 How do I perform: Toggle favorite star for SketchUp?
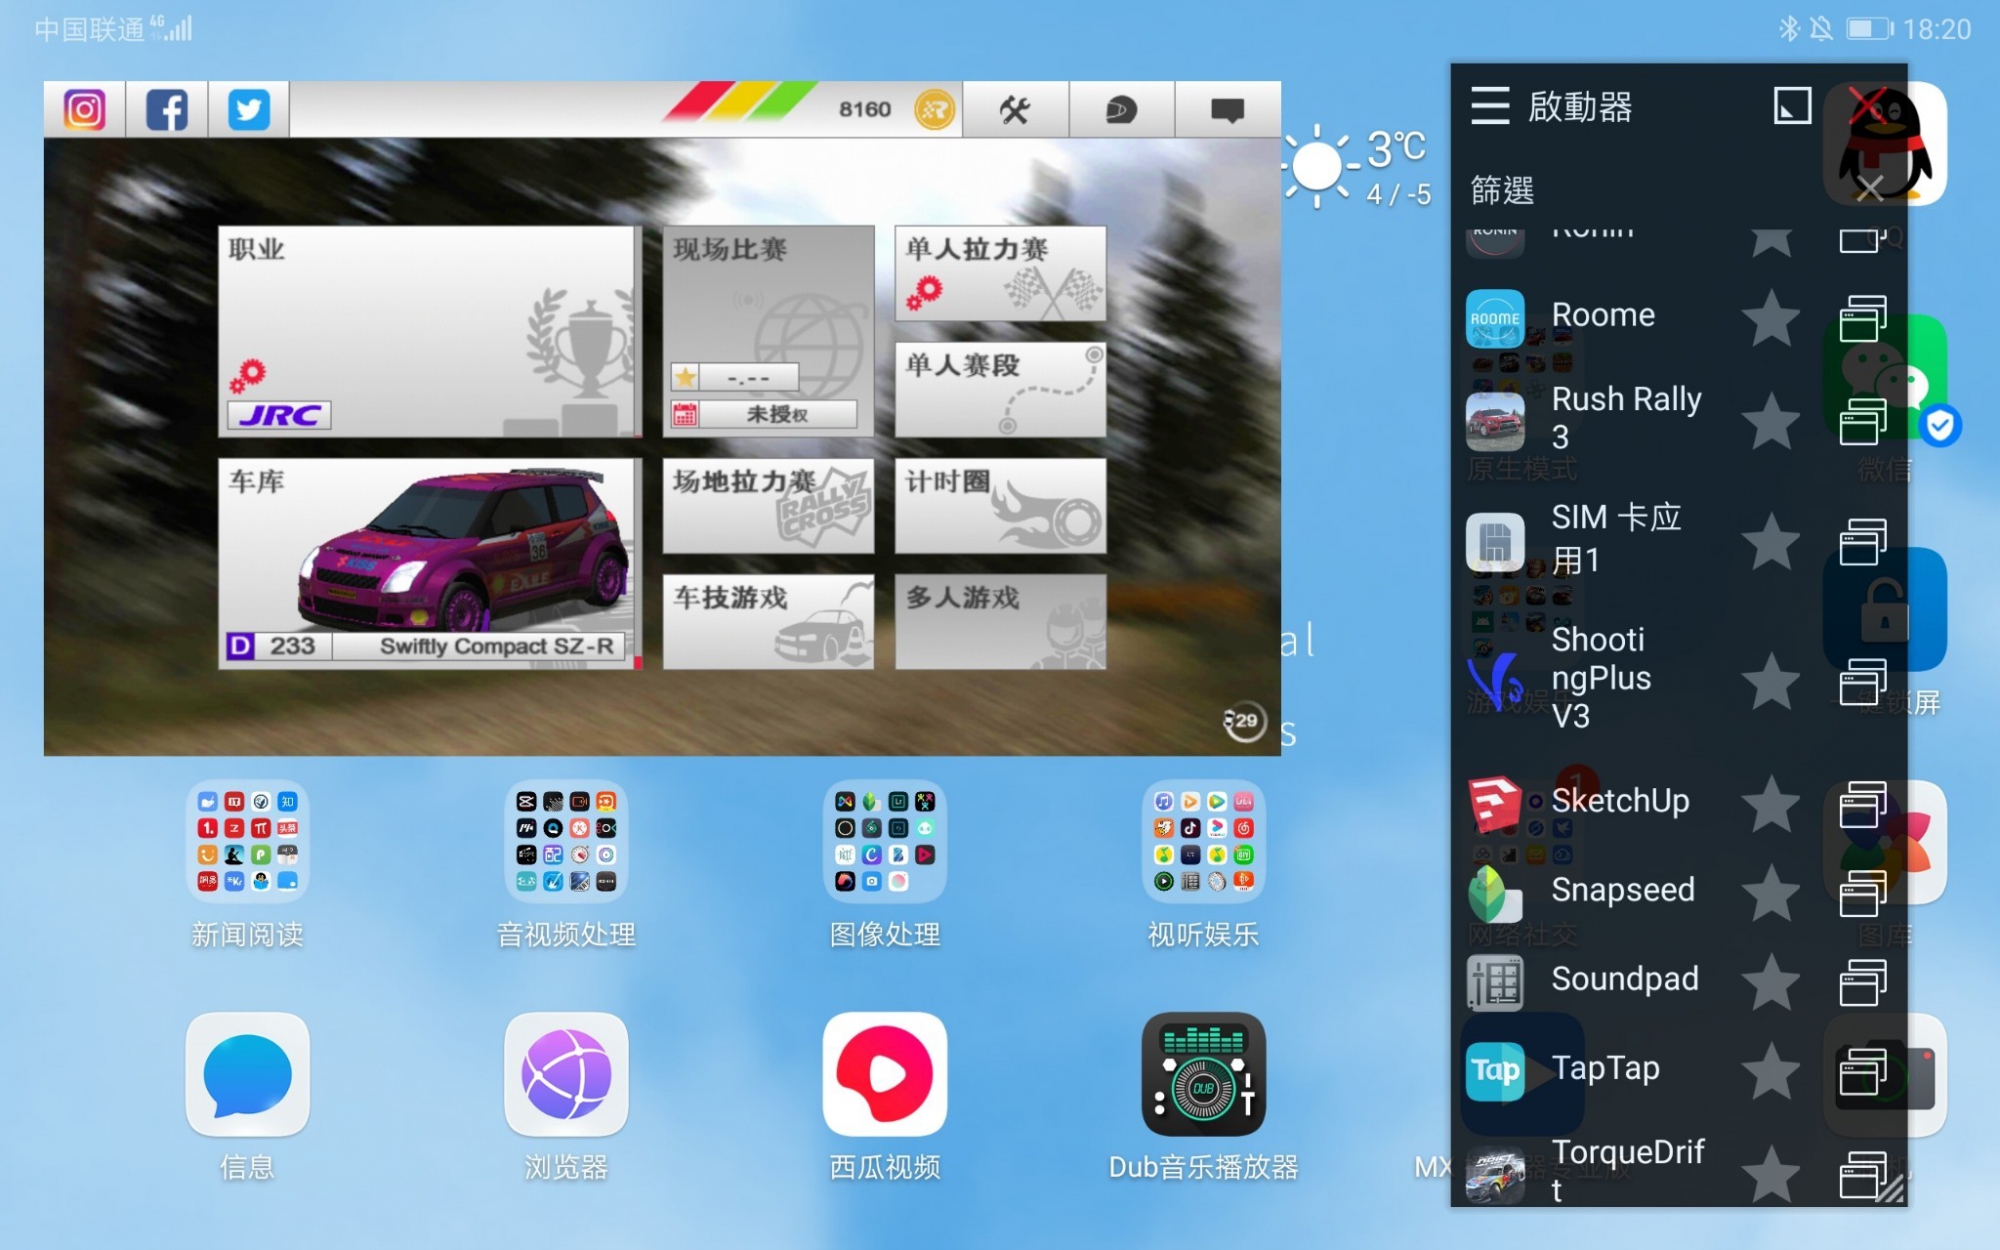(1771, 803)
